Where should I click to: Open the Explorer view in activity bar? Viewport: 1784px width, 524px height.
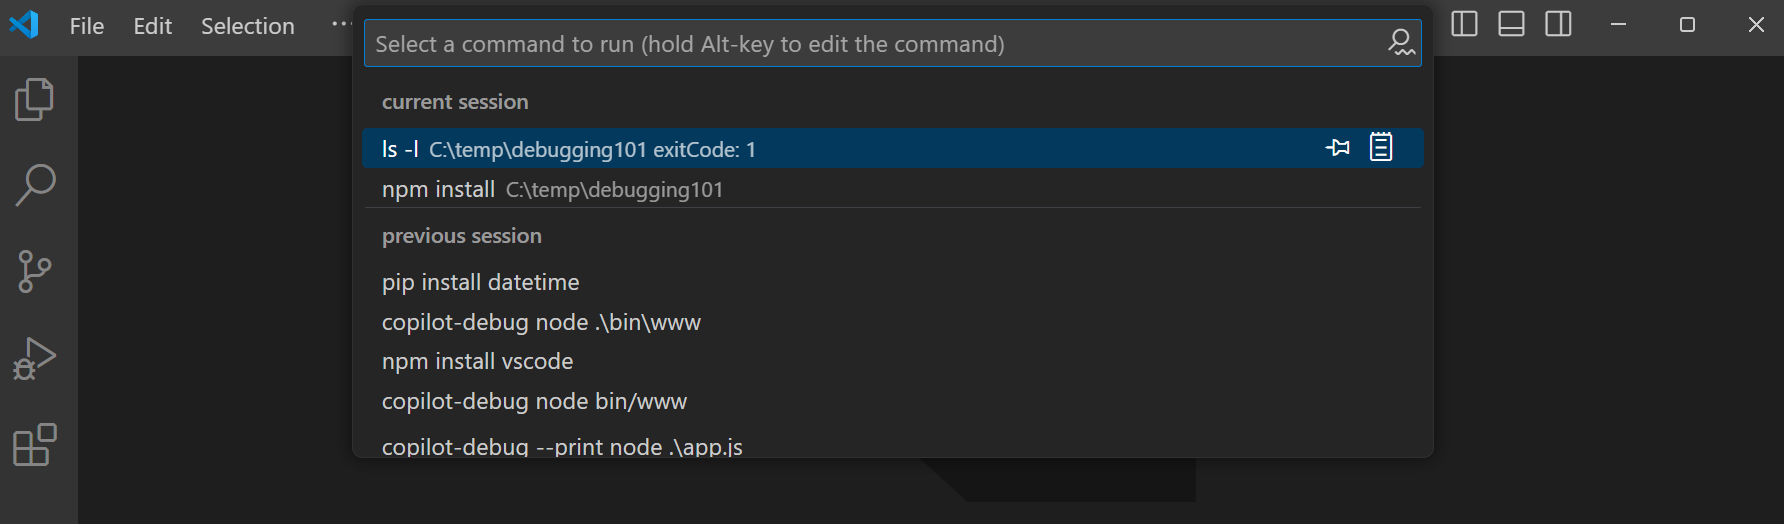point(35,99)
